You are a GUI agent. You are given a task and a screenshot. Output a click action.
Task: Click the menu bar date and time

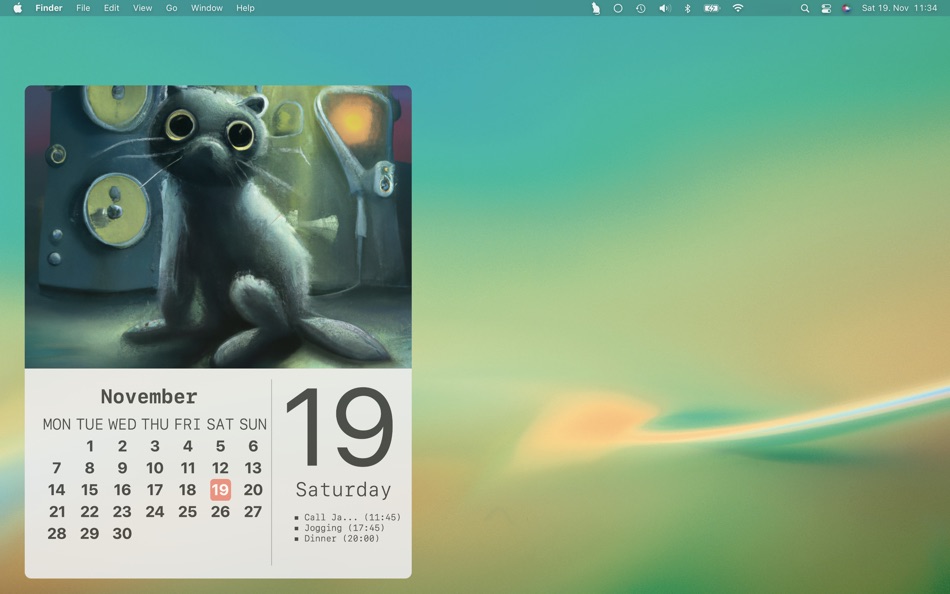[x=899, y=8]
